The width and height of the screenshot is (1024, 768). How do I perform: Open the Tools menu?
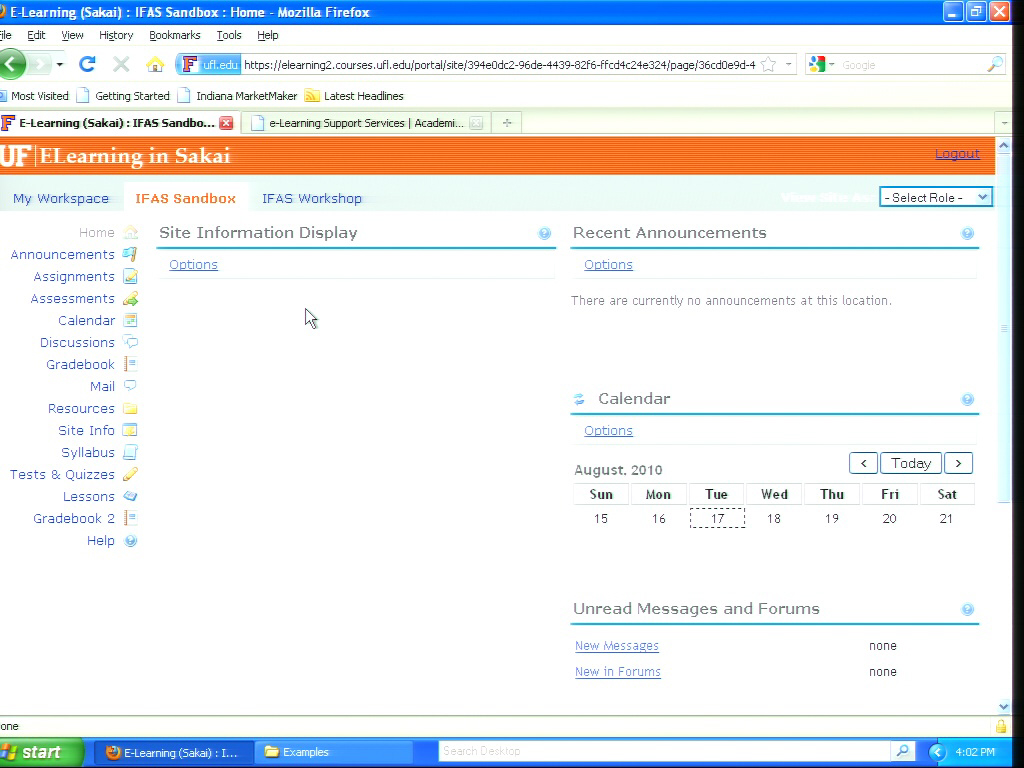(x=229, y=35)
